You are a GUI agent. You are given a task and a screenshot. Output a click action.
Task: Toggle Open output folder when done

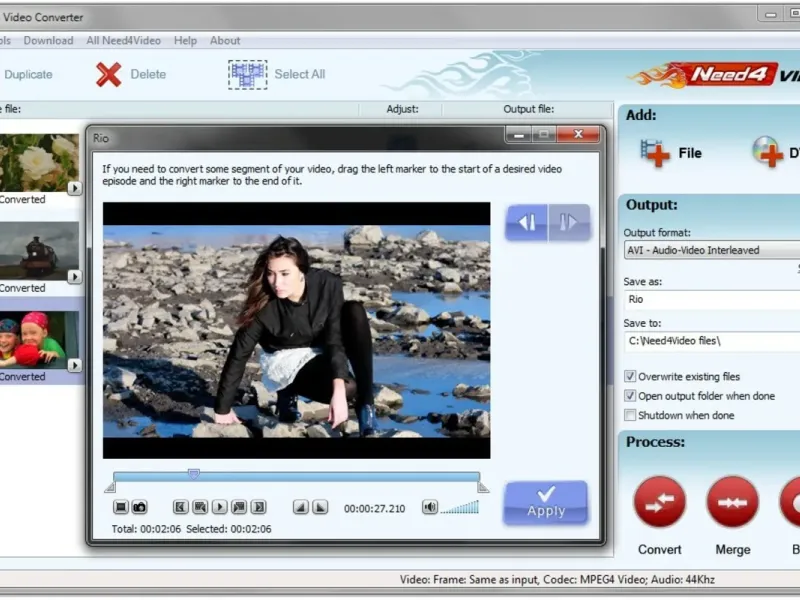[630, 396]
